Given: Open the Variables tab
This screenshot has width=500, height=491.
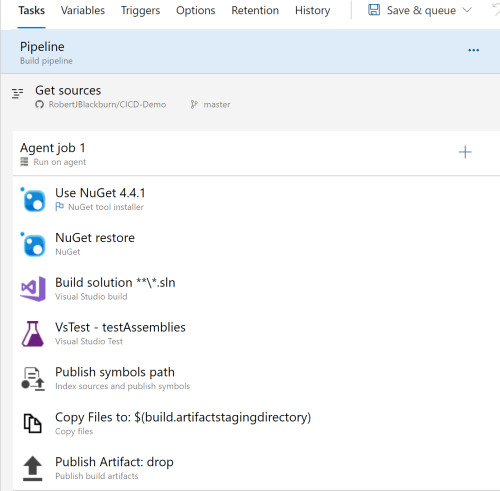Looking at the screenshot, I should pos(83,11).
